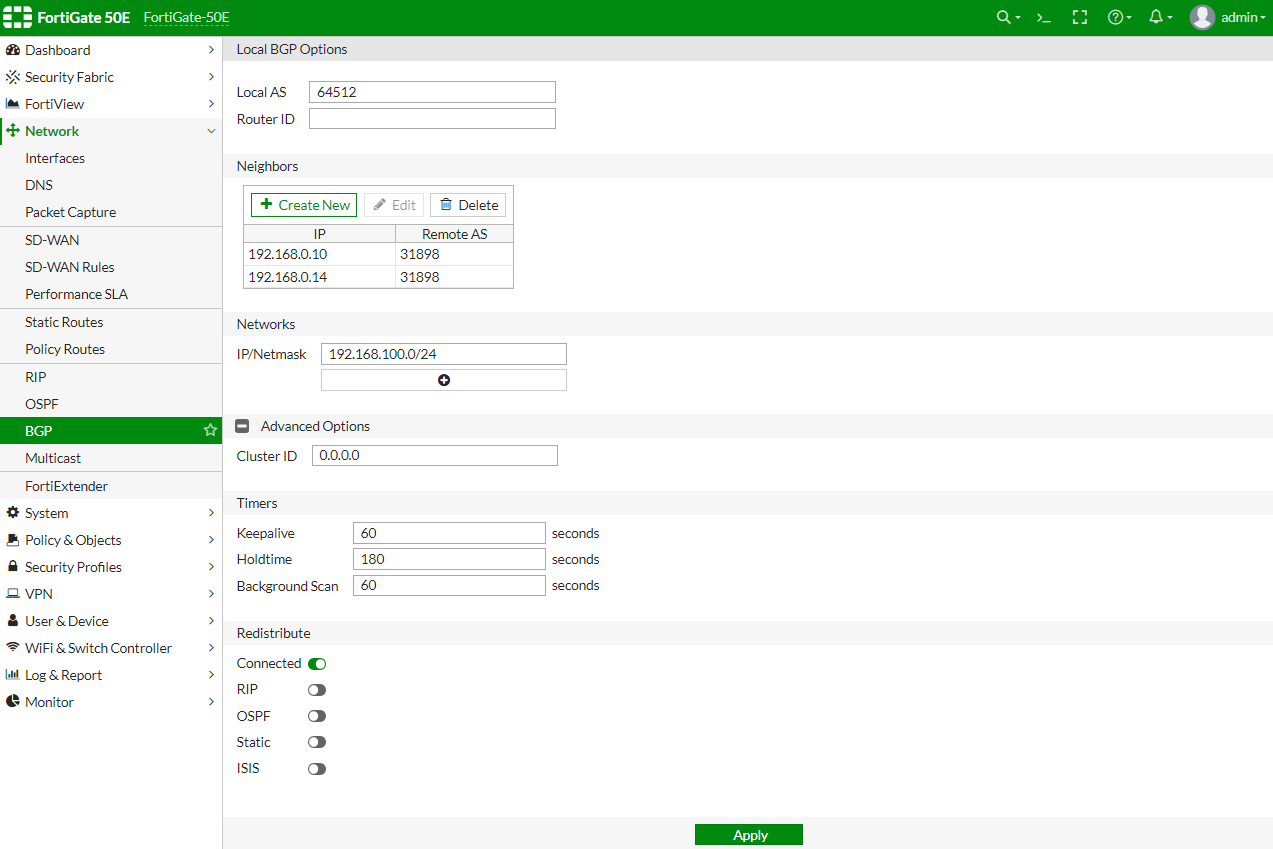Open the help menu in the top bar

[1116, 17]
